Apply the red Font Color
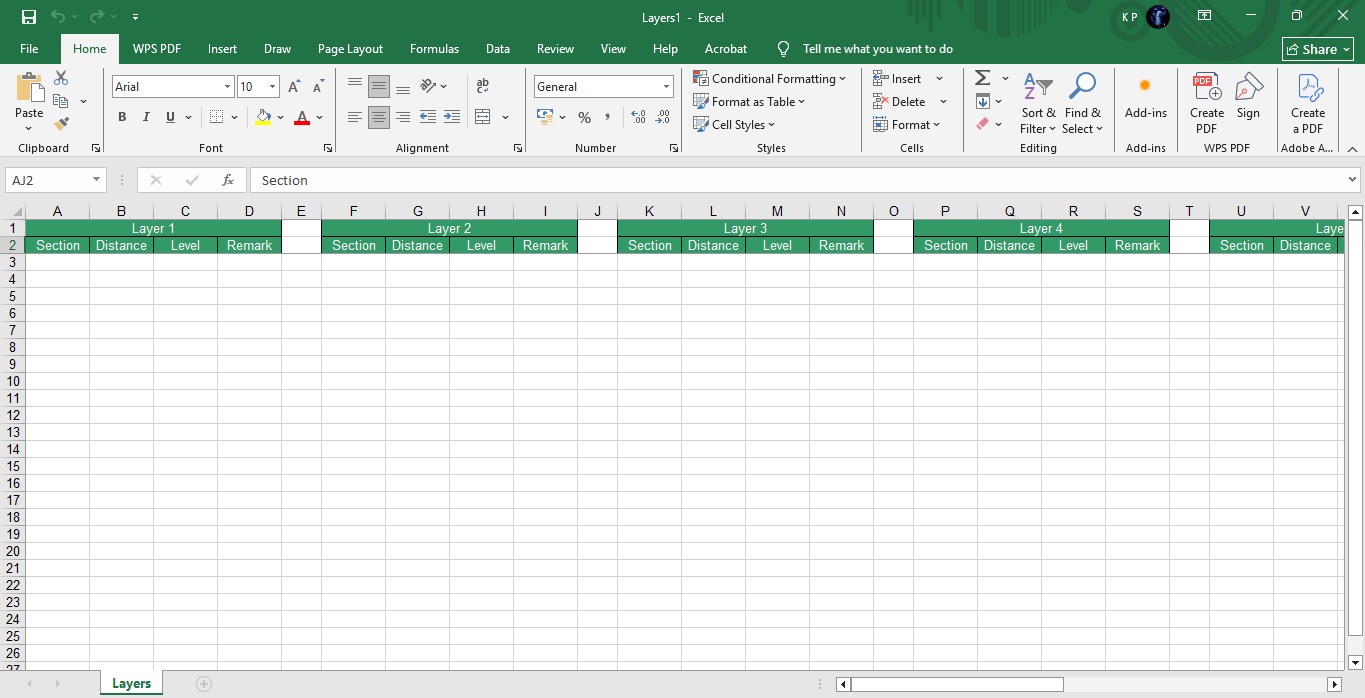Viewport: 1365px width, 698px height. pyautogui.click(x=302, y=117)
